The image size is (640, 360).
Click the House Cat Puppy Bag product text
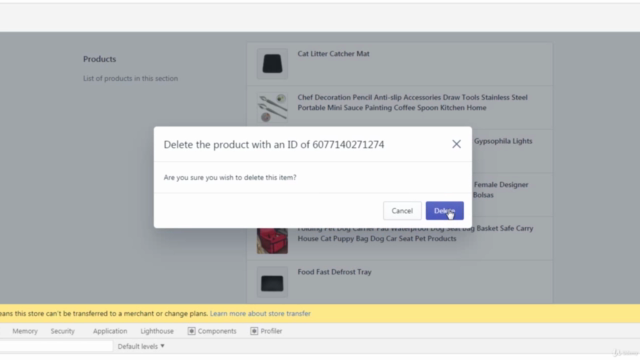(x=377, y=238)
